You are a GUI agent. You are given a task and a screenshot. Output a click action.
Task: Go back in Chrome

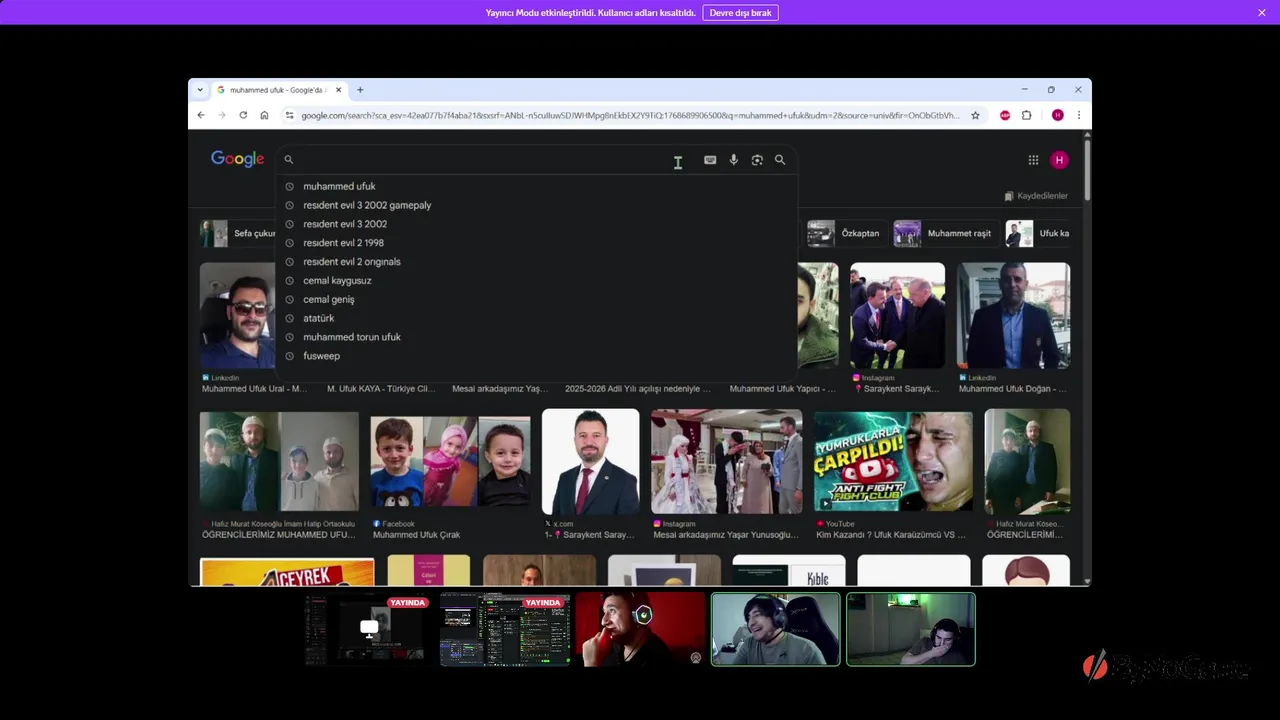pyautogui.click(x=201, y=115)
